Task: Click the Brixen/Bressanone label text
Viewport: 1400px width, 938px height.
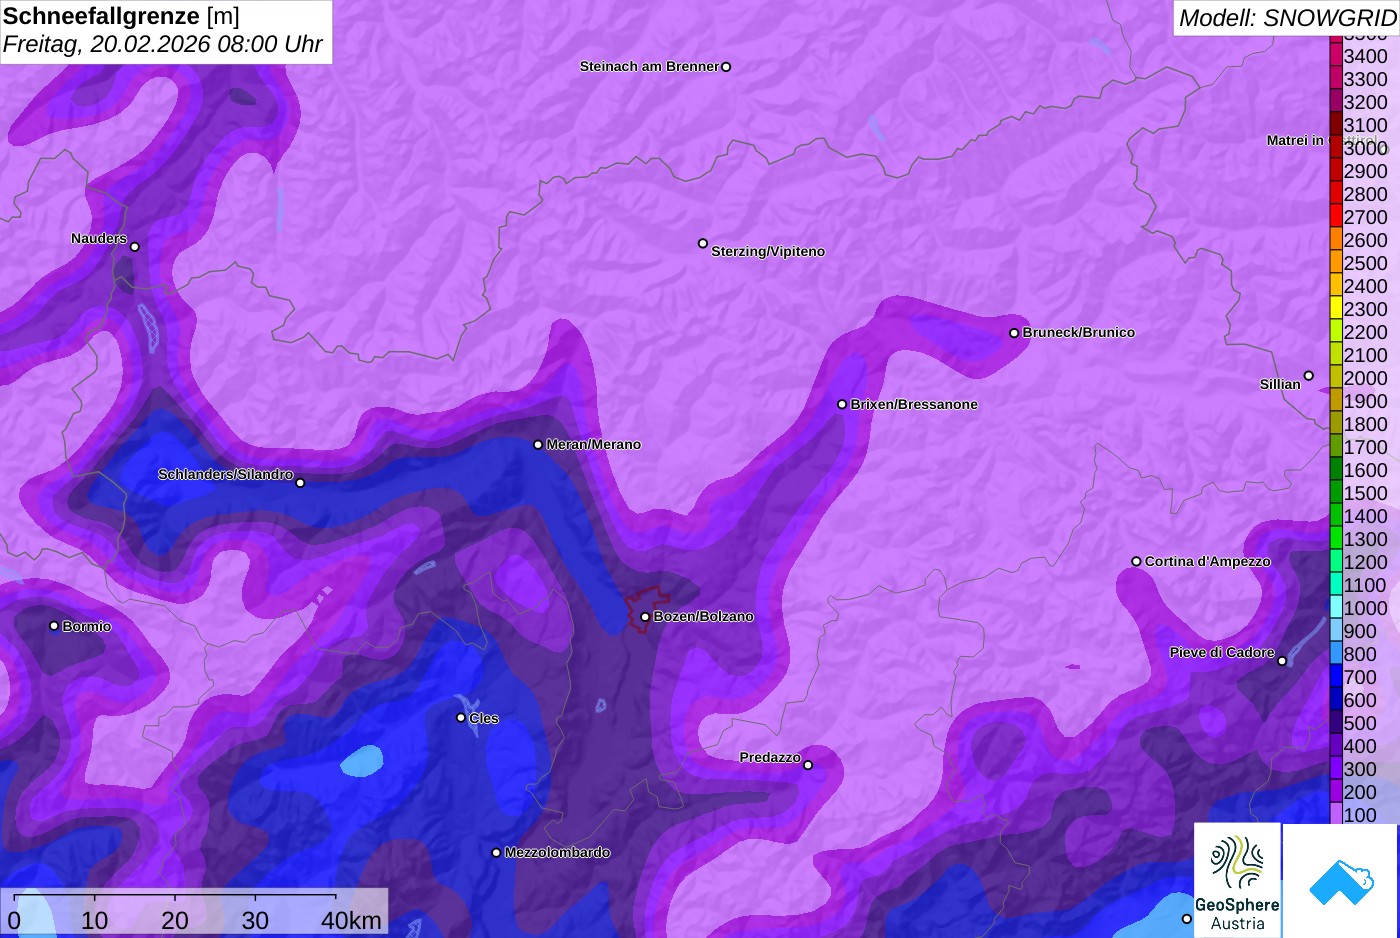Action: [914, 404]
